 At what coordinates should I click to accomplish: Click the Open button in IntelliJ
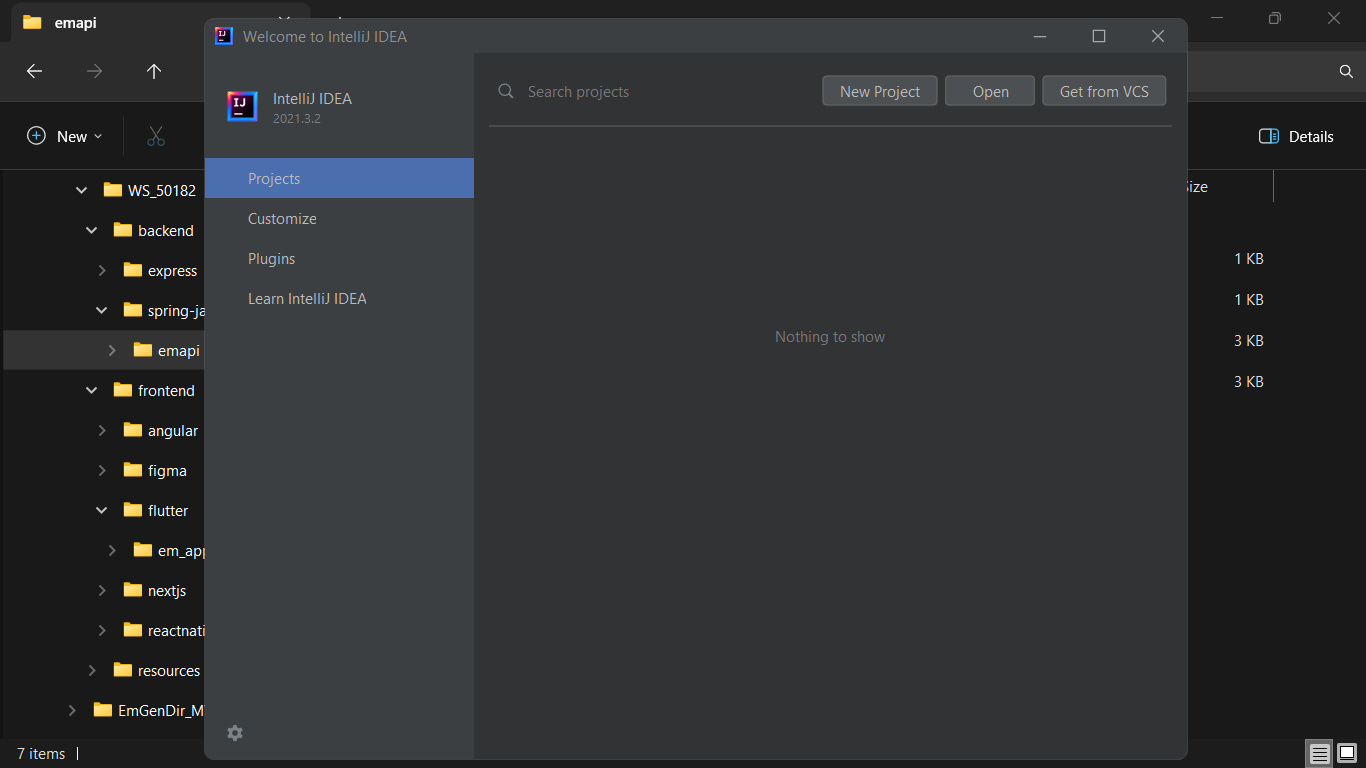990,91
